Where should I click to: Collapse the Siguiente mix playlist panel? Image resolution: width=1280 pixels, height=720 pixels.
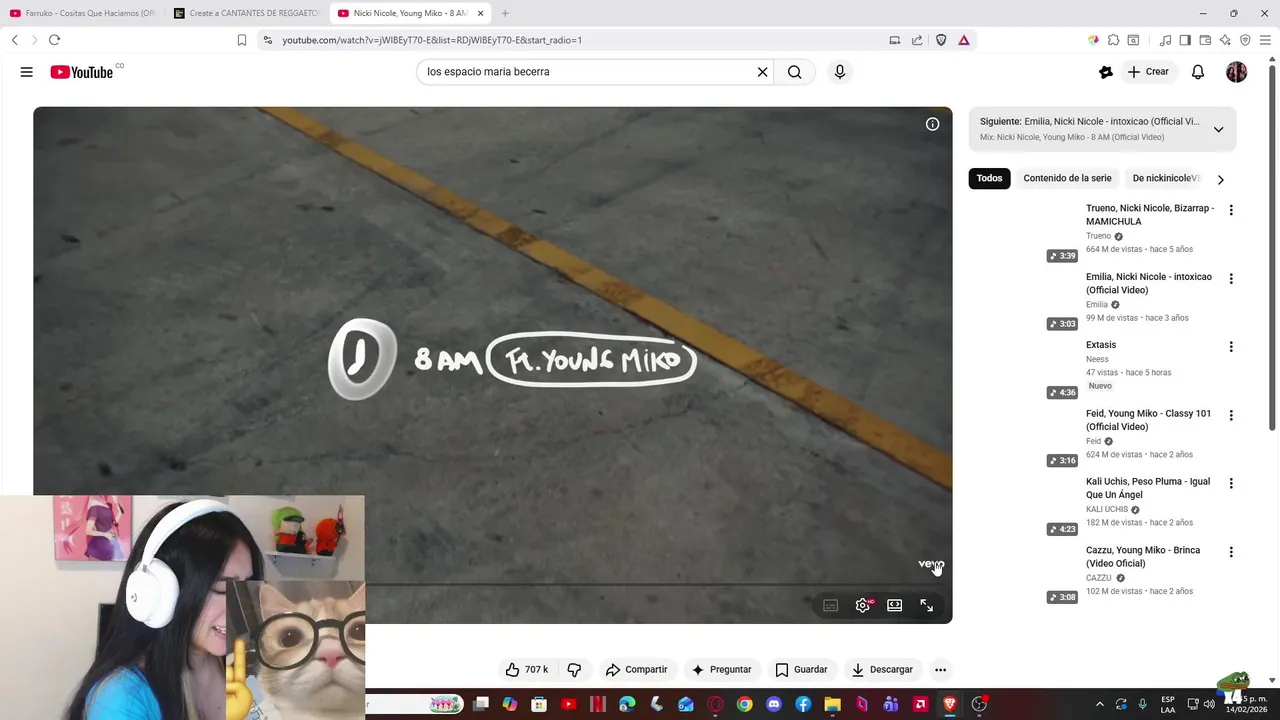tap(1218, 129)
